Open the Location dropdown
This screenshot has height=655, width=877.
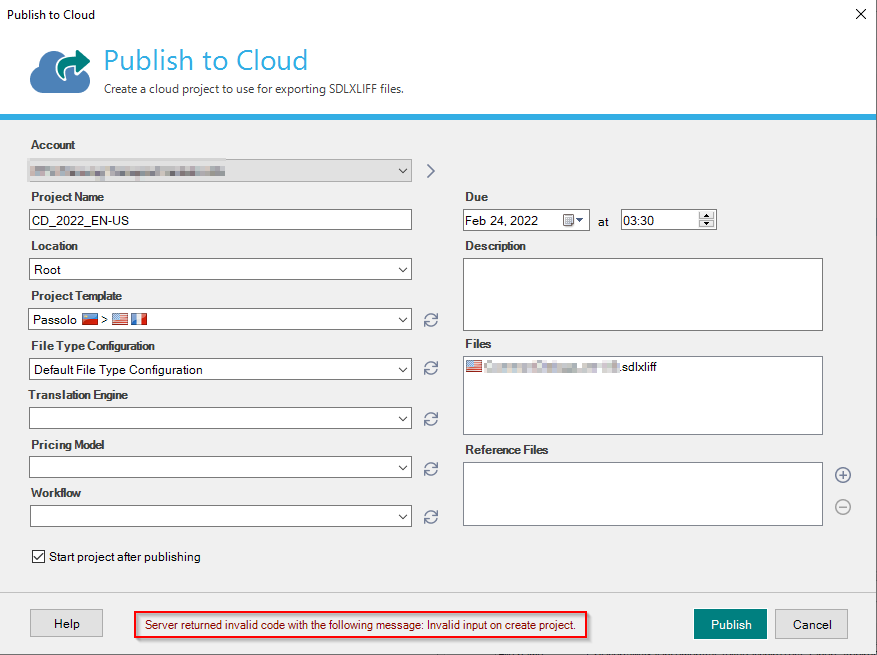(x=403, y=269)
